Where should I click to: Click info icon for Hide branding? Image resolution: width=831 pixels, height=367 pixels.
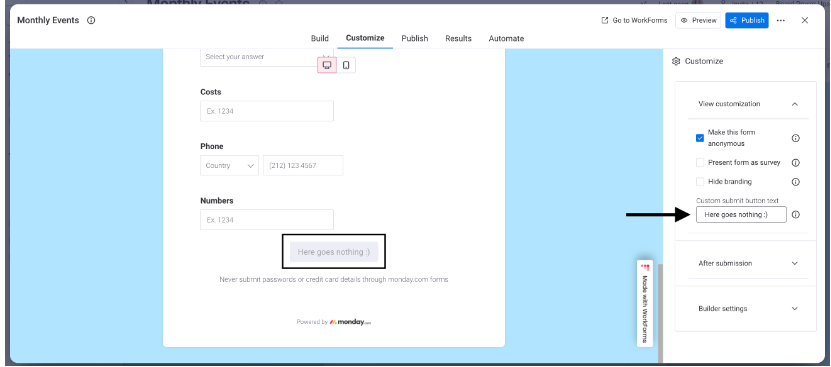coord(795,181)
